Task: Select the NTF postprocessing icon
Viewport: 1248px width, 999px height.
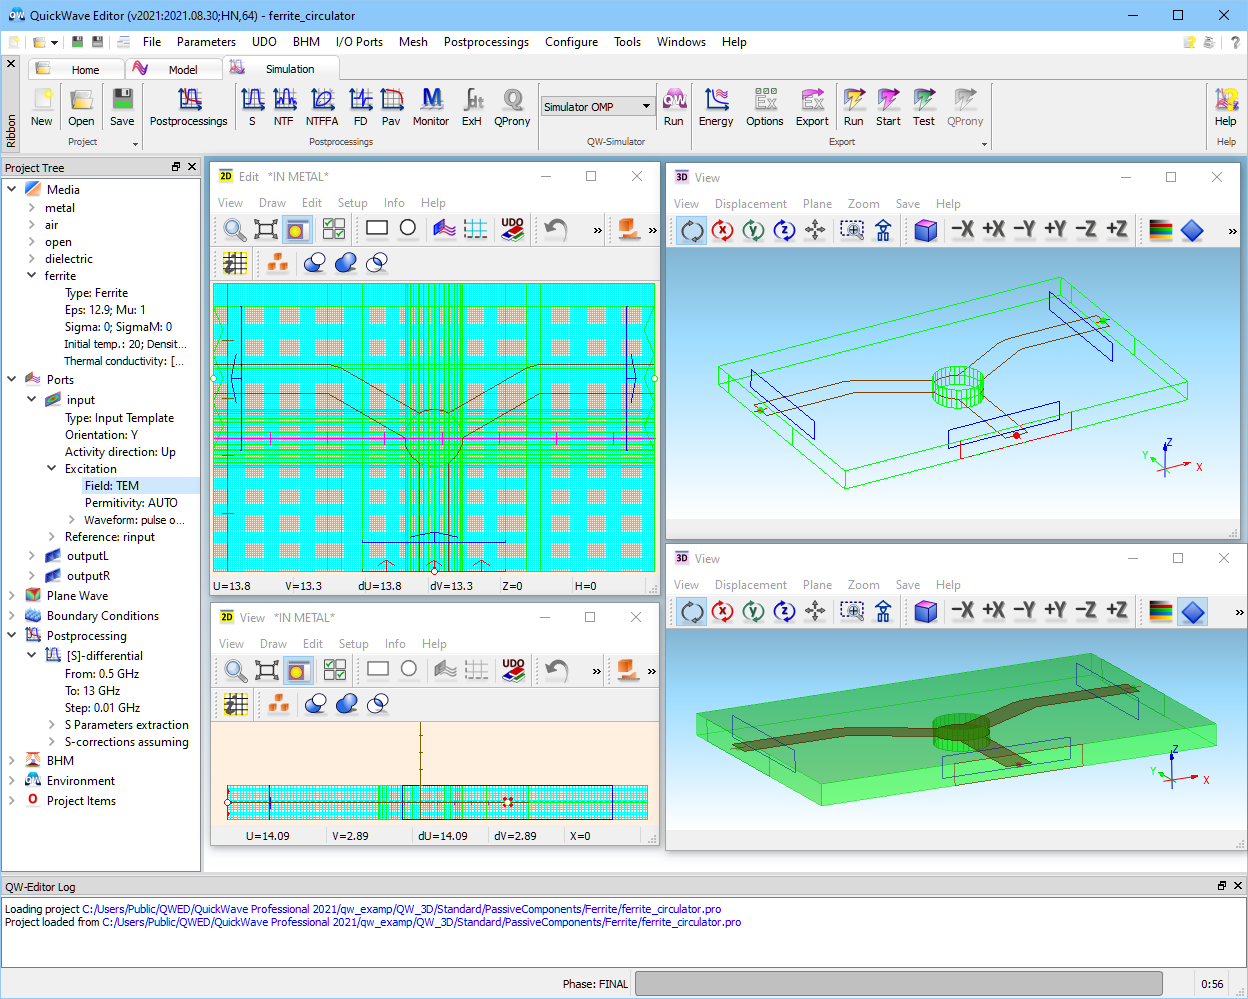Action: coord(284,107)
